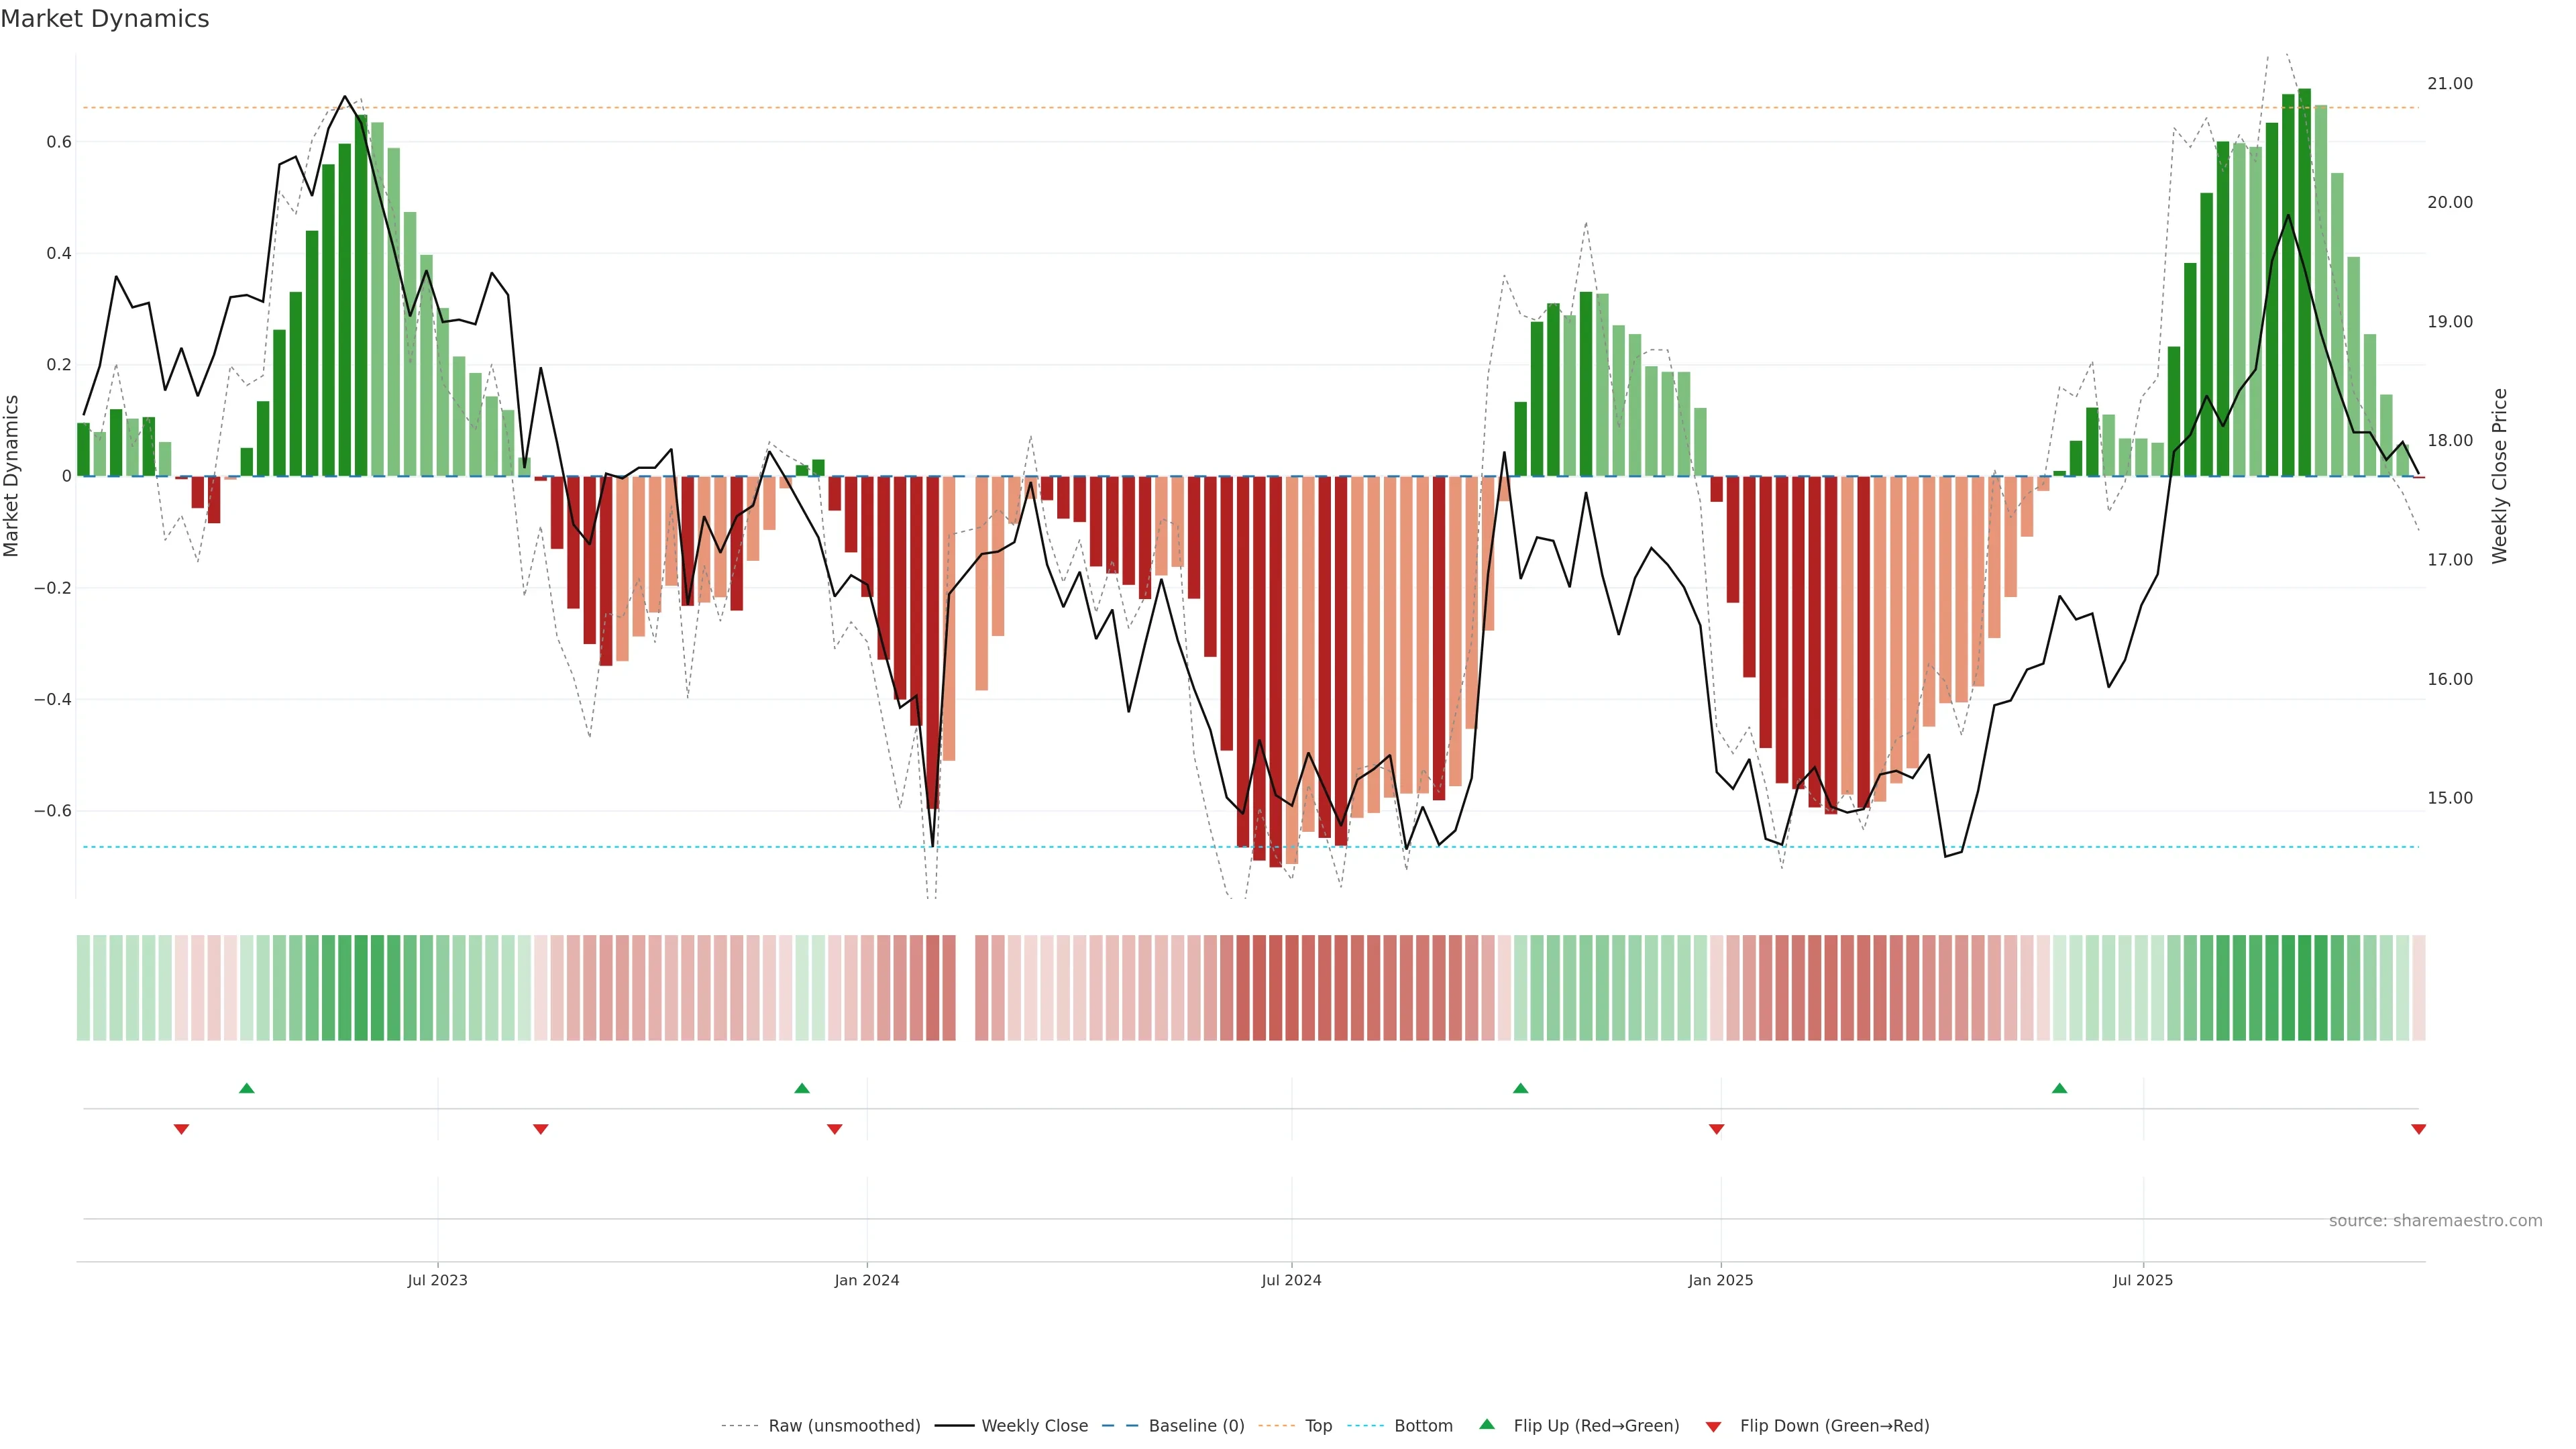
Task: Toggle Weekly Close legend entry
Action: tap(1034, 1426)
